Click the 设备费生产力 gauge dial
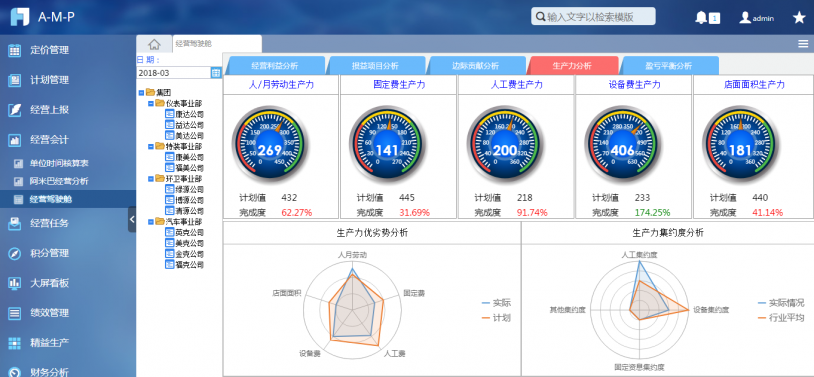 click(x=622, y=144)
